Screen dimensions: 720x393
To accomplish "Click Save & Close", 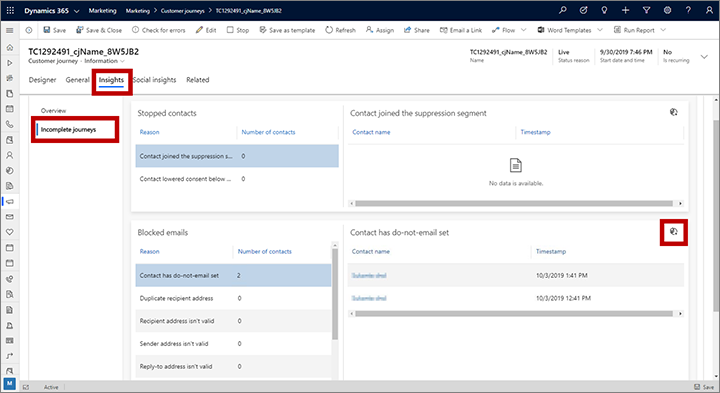I will [x=99, y=30].
